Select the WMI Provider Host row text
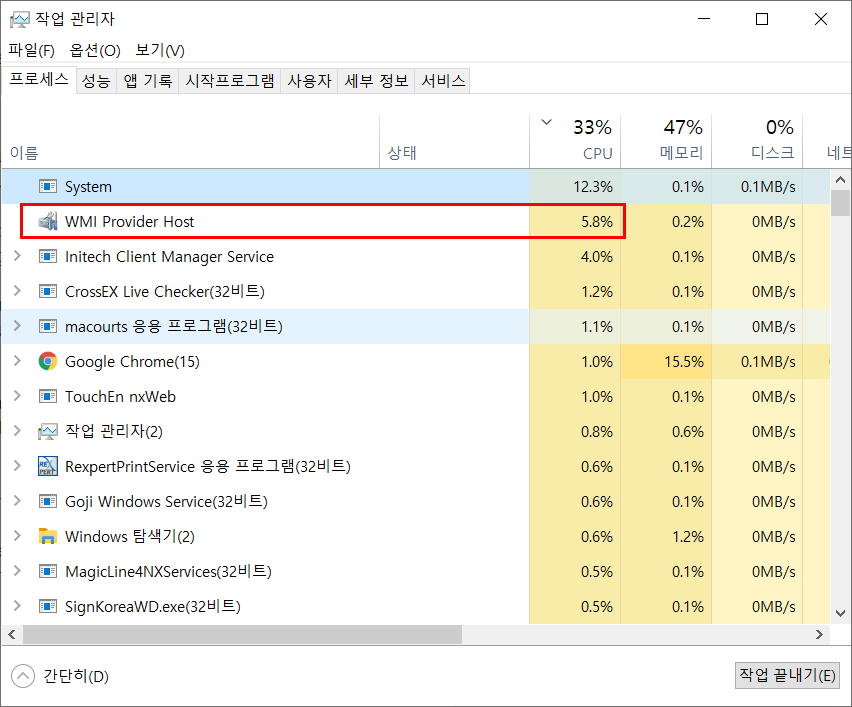The image size is (852, 707). pos(129,222)
